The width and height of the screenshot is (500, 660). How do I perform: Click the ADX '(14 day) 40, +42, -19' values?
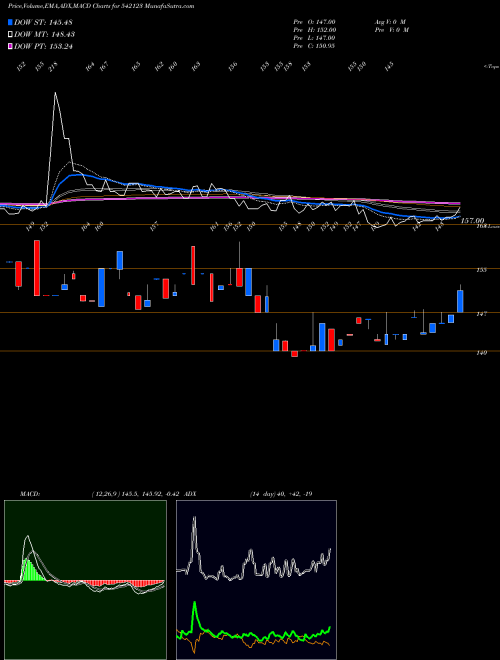(281, 493)
